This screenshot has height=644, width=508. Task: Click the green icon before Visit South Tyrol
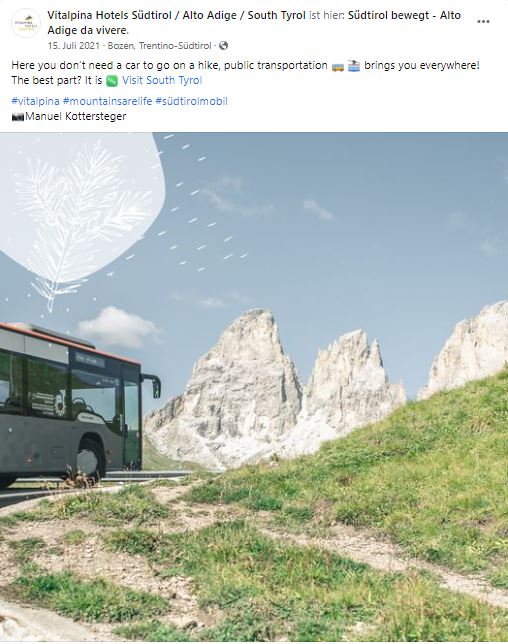click(x=112, y=81)
